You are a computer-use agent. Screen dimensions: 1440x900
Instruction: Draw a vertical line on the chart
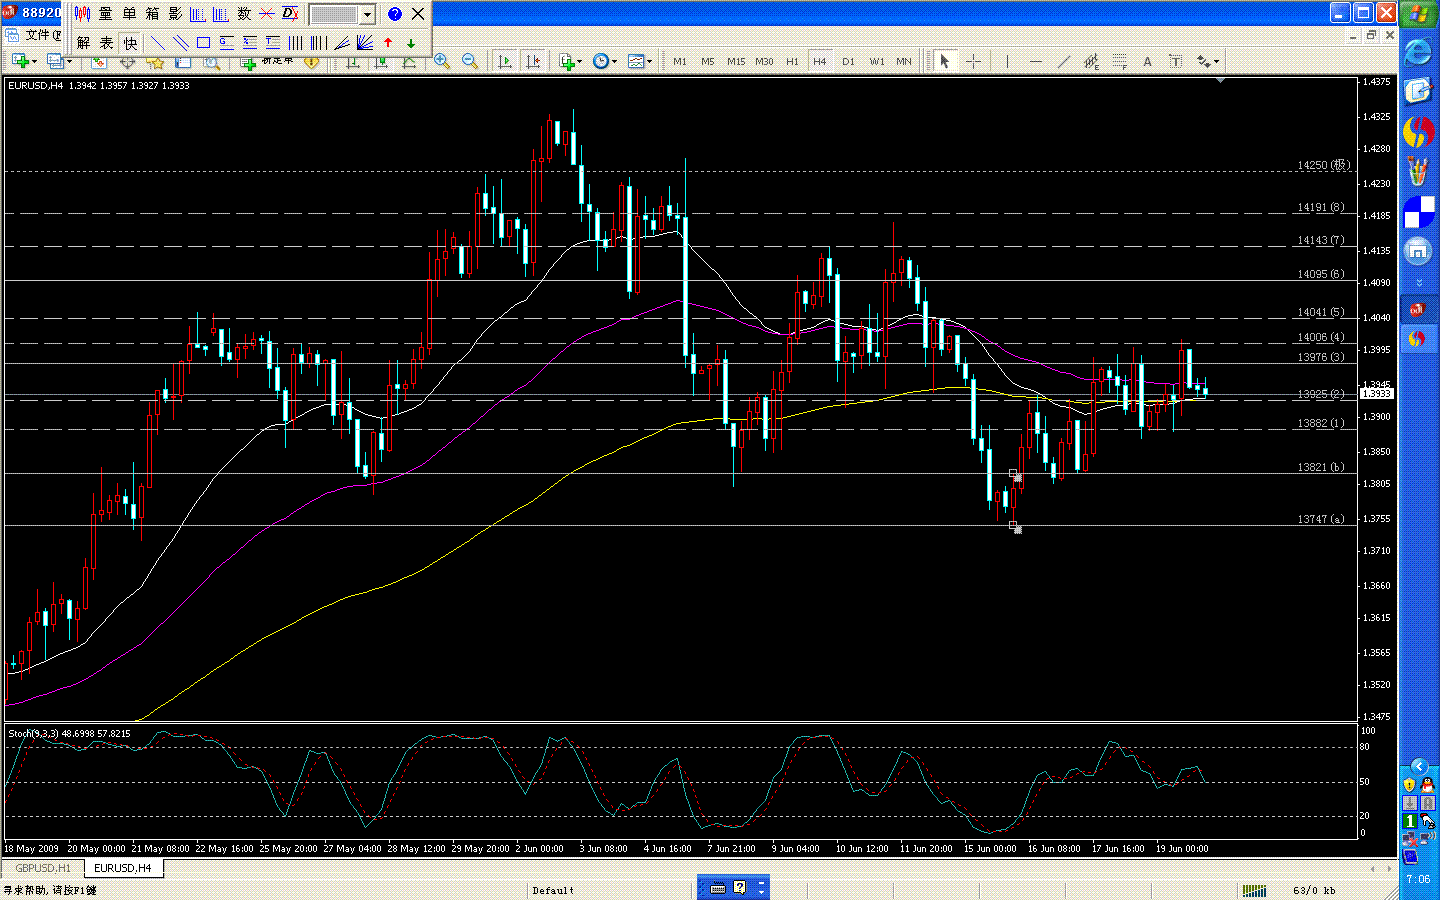[1007, 62]
